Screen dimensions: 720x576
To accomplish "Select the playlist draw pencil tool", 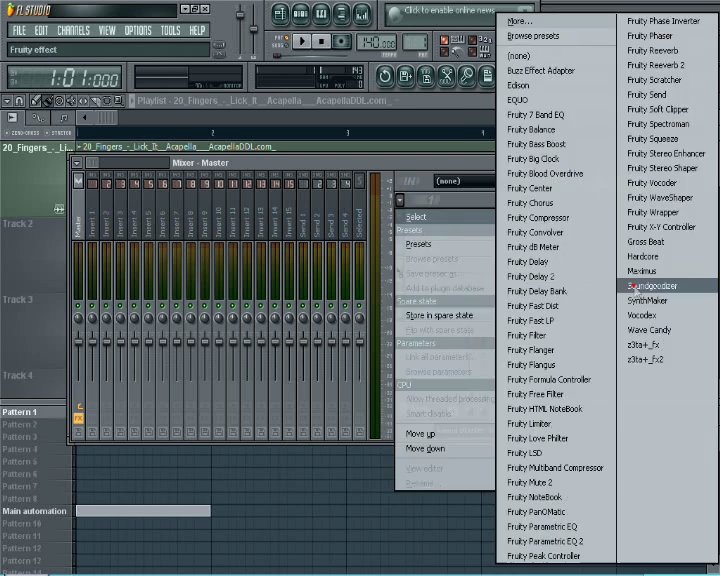I will point(35,101).
